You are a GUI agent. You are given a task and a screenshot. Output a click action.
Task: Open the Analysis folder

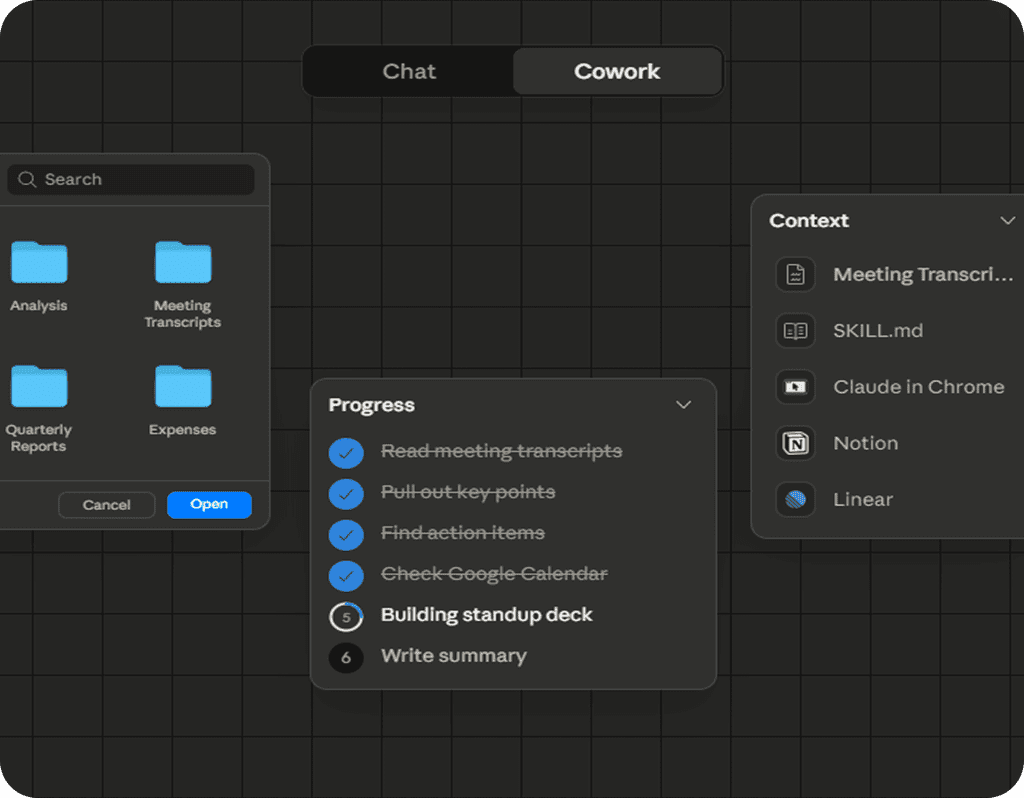tap(39, 263)
